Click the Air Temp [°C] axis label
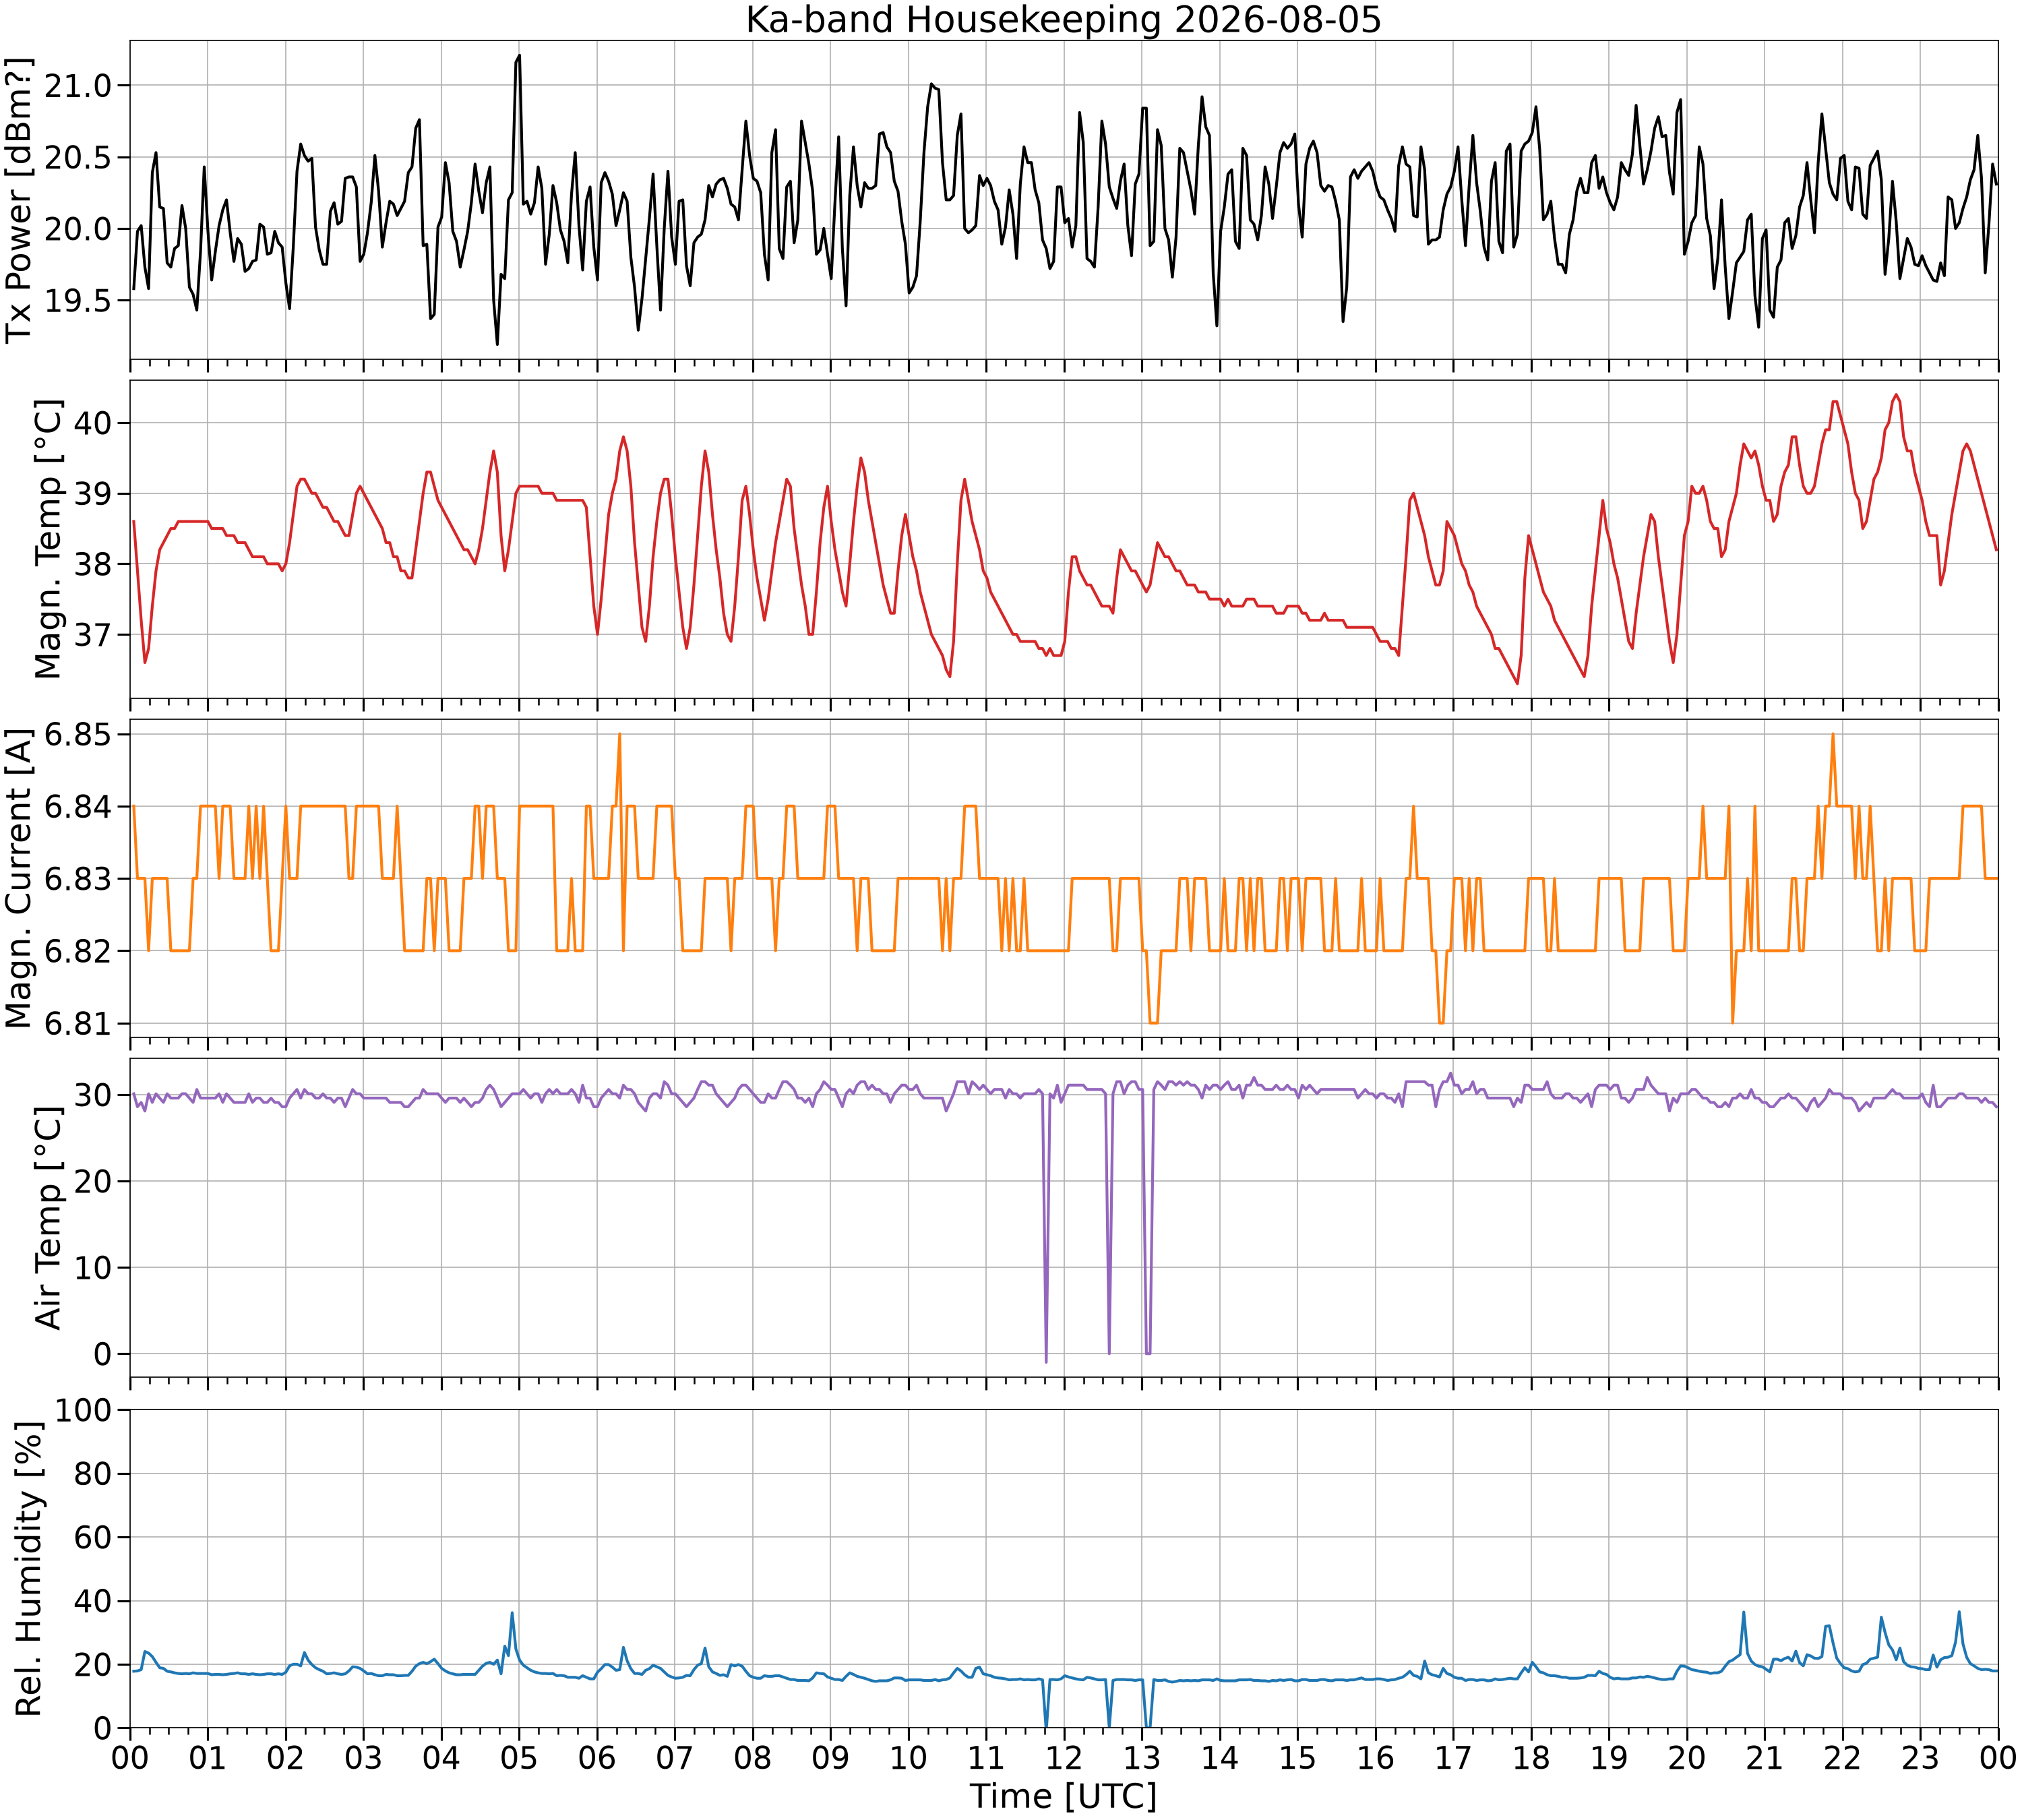Viewport: 2022px width, 1820px height. click(48, 1218)
